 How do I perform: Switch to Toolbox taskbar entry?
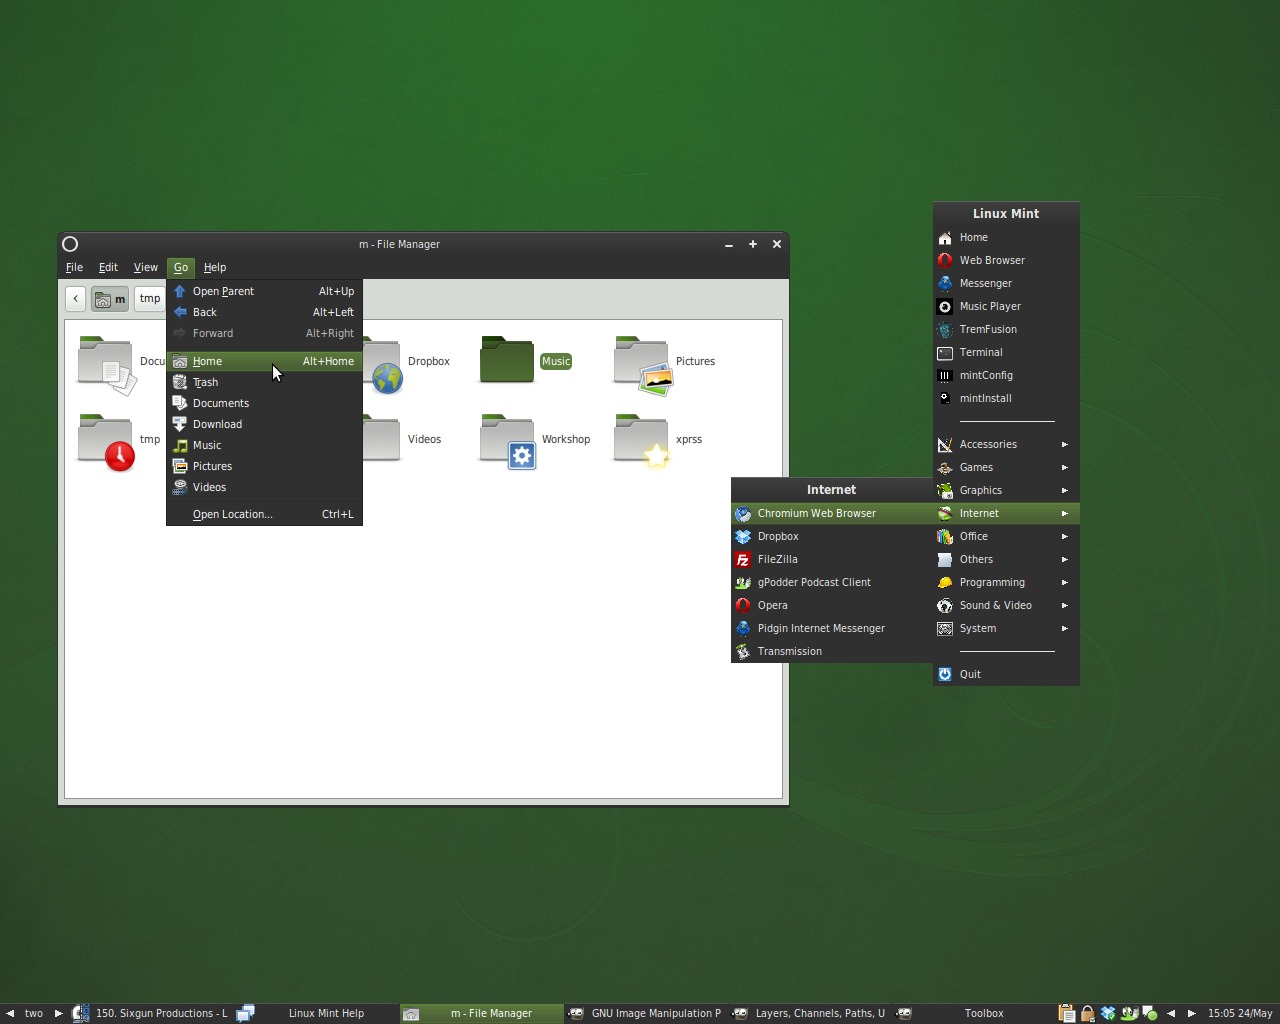tap(973, 1013)
